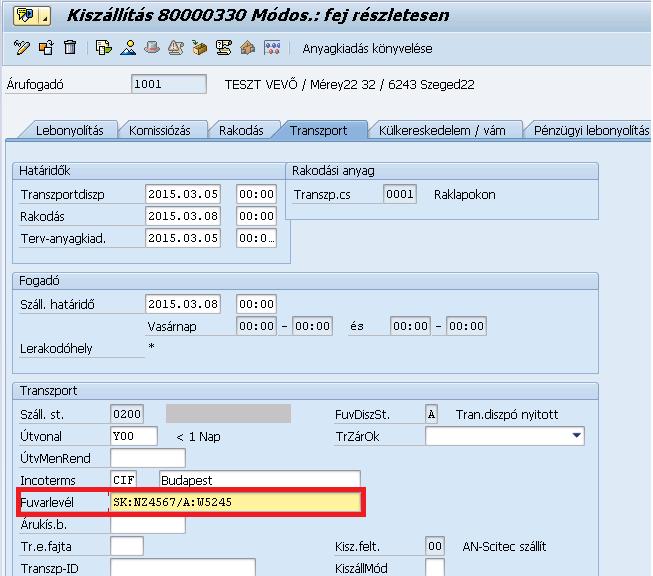Click the Terv-anyagkiad. time field

click(256, 238)
